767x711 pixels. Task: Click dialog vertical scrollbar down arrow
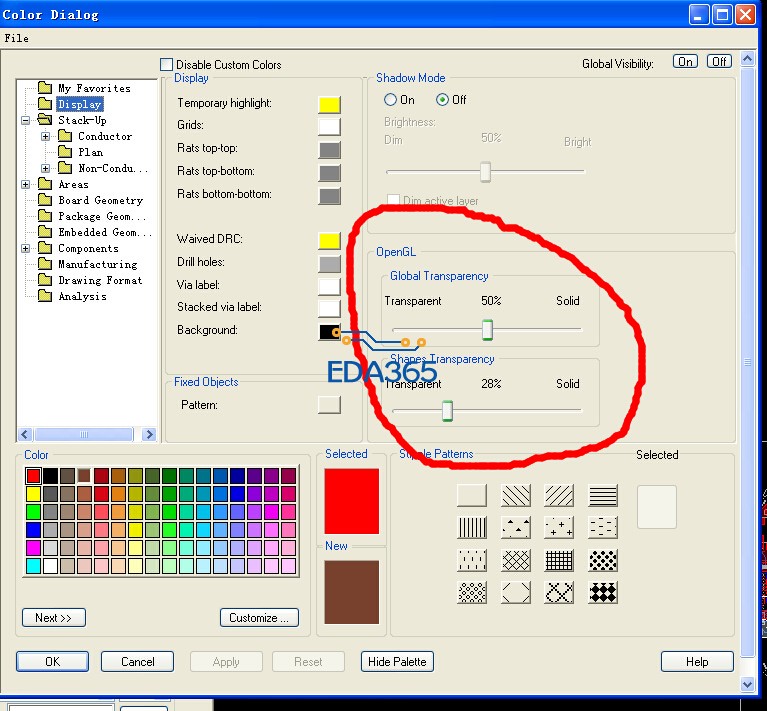747,685
